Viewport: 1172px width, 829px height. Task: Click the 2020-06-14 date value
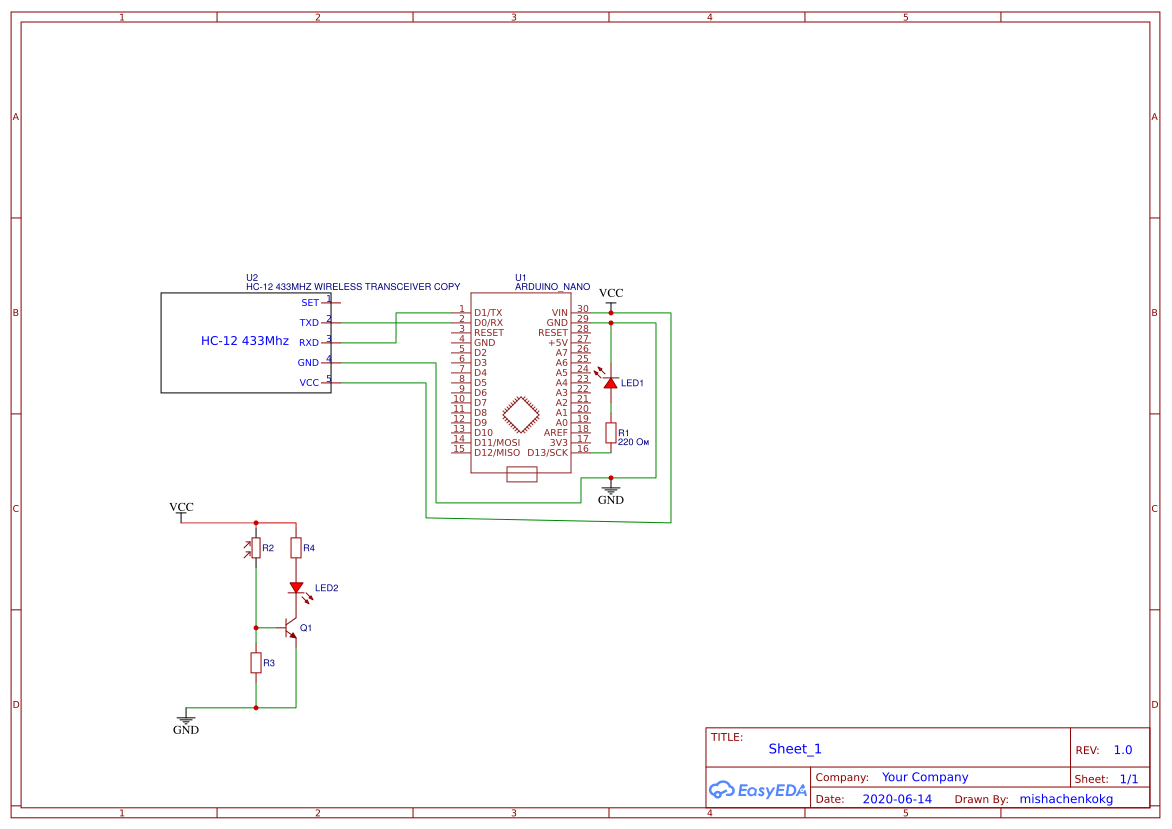coord(897,799)
